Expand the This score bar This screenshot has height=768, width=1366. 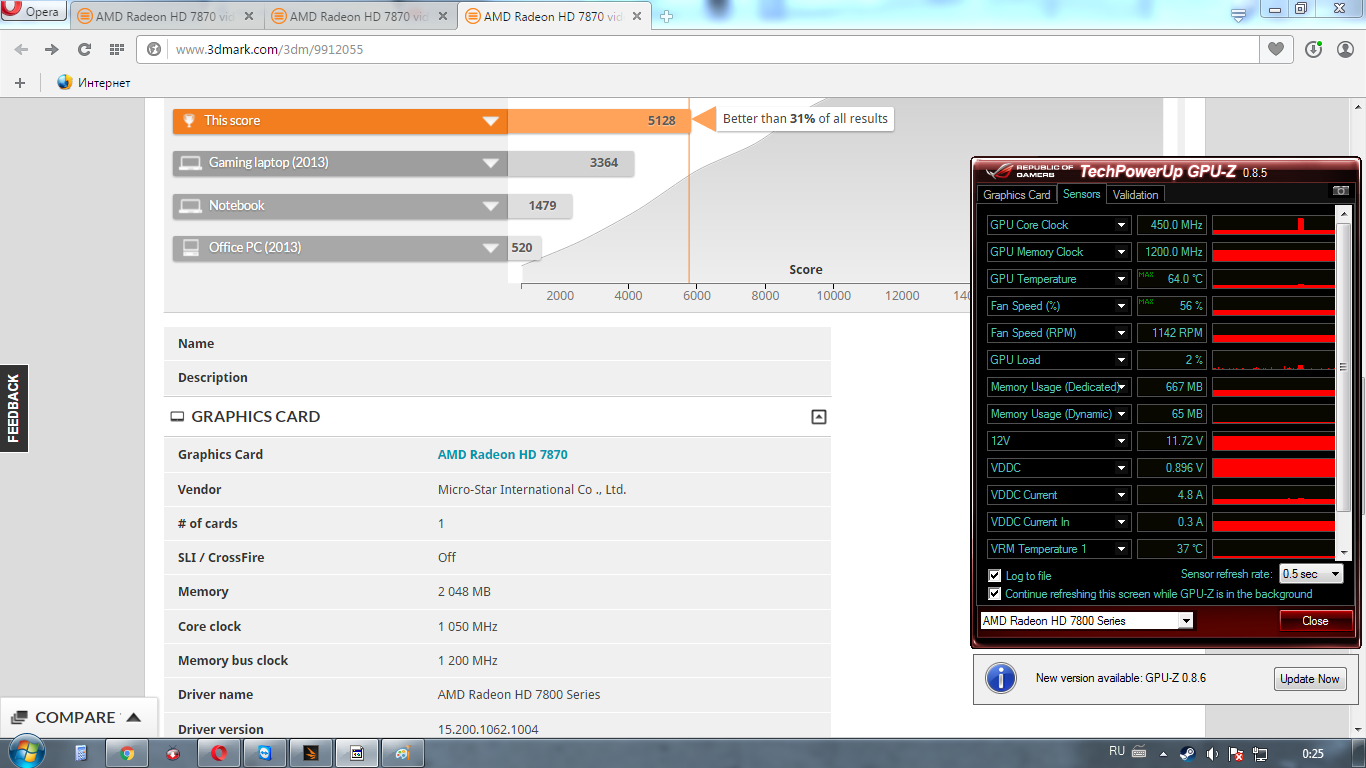(490, 121)
